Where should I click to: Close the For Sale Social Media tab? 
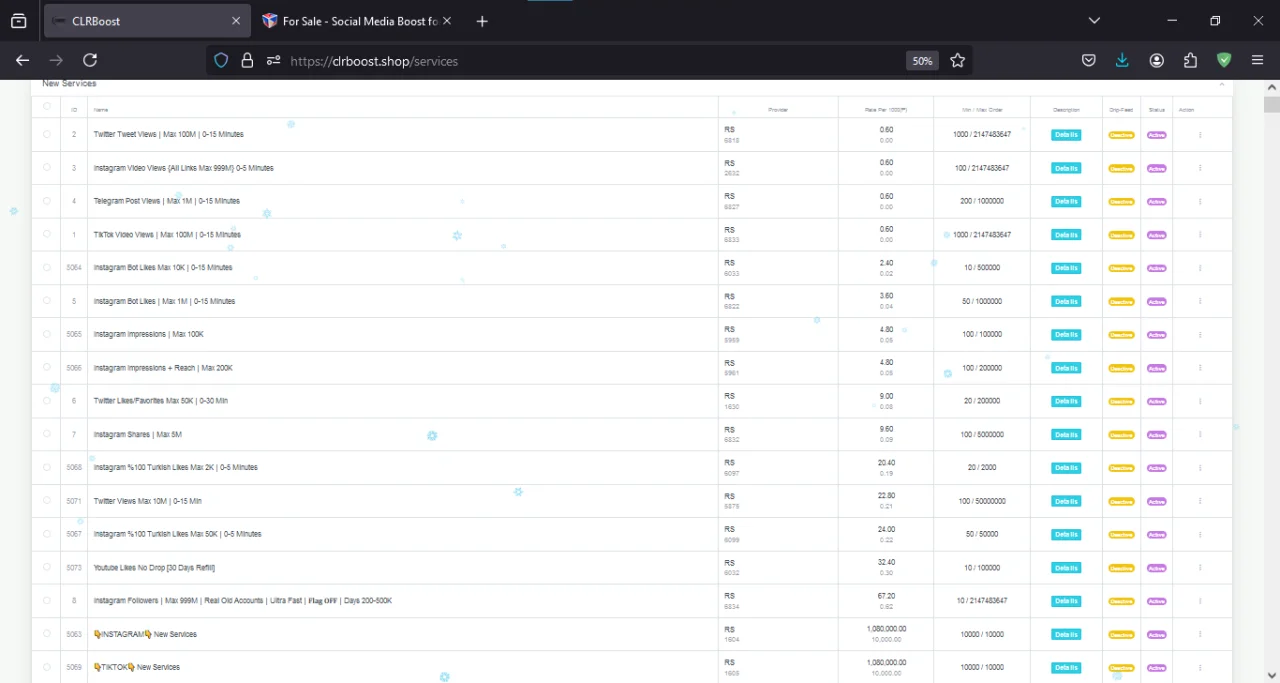click(446, 21)
